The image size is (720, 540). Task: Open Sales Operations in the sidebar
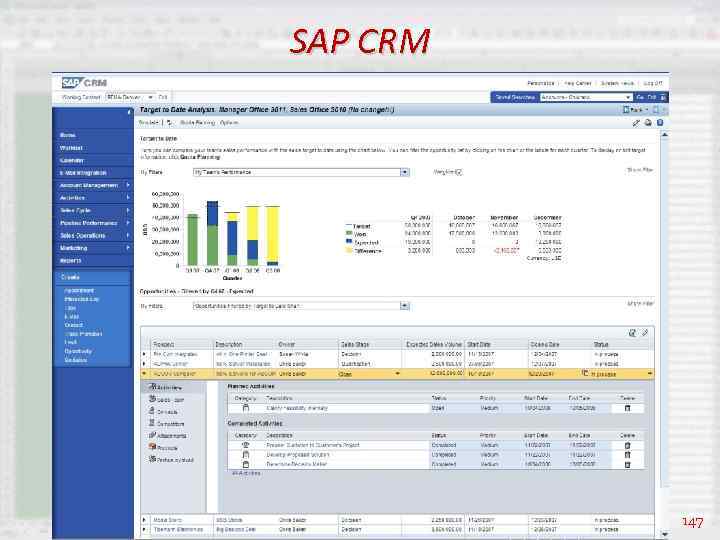click(83, 236)
